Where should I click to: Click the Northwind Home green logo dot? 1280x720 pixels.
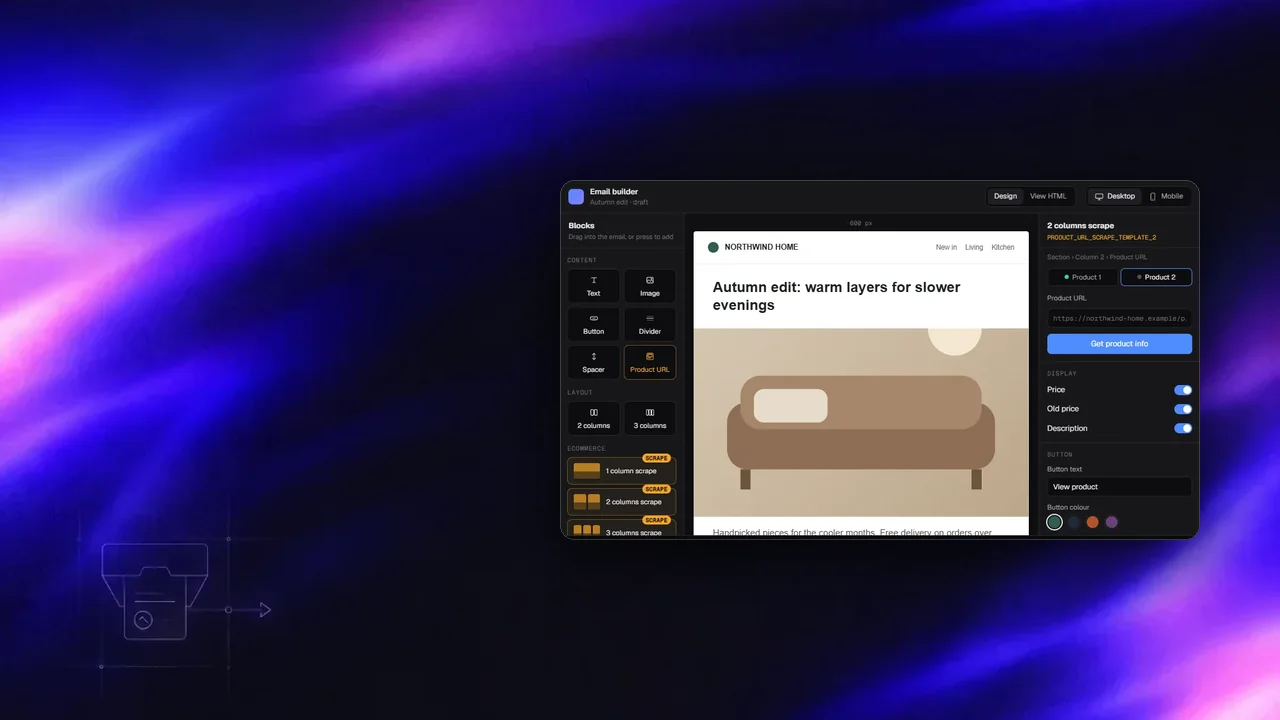click(713, 247)
